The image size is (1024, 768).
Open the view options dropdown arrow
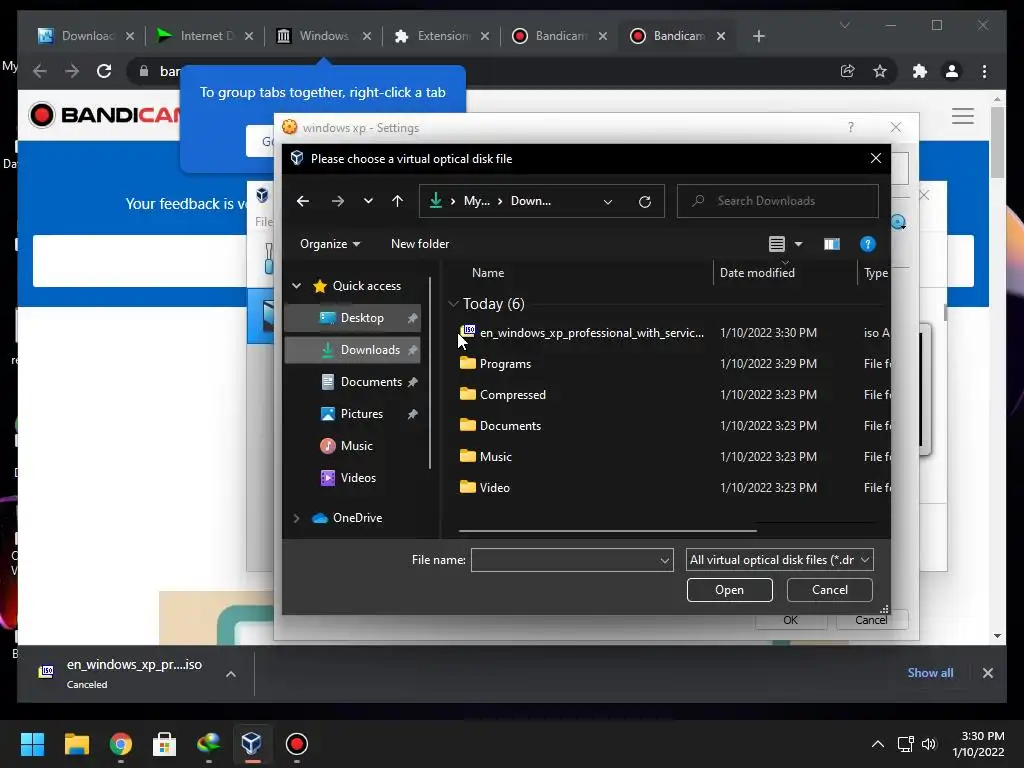click(x=798, y=244)
